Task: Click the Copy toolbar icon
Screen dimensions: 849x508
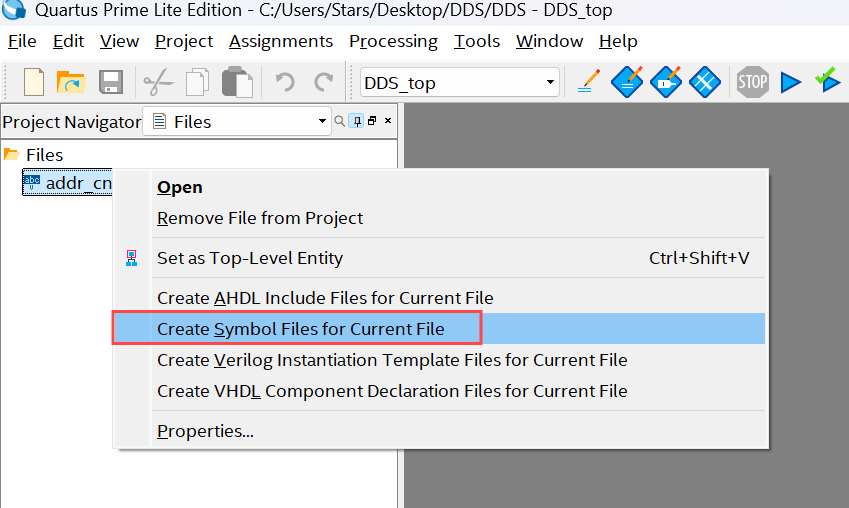Action: point(198,82)
